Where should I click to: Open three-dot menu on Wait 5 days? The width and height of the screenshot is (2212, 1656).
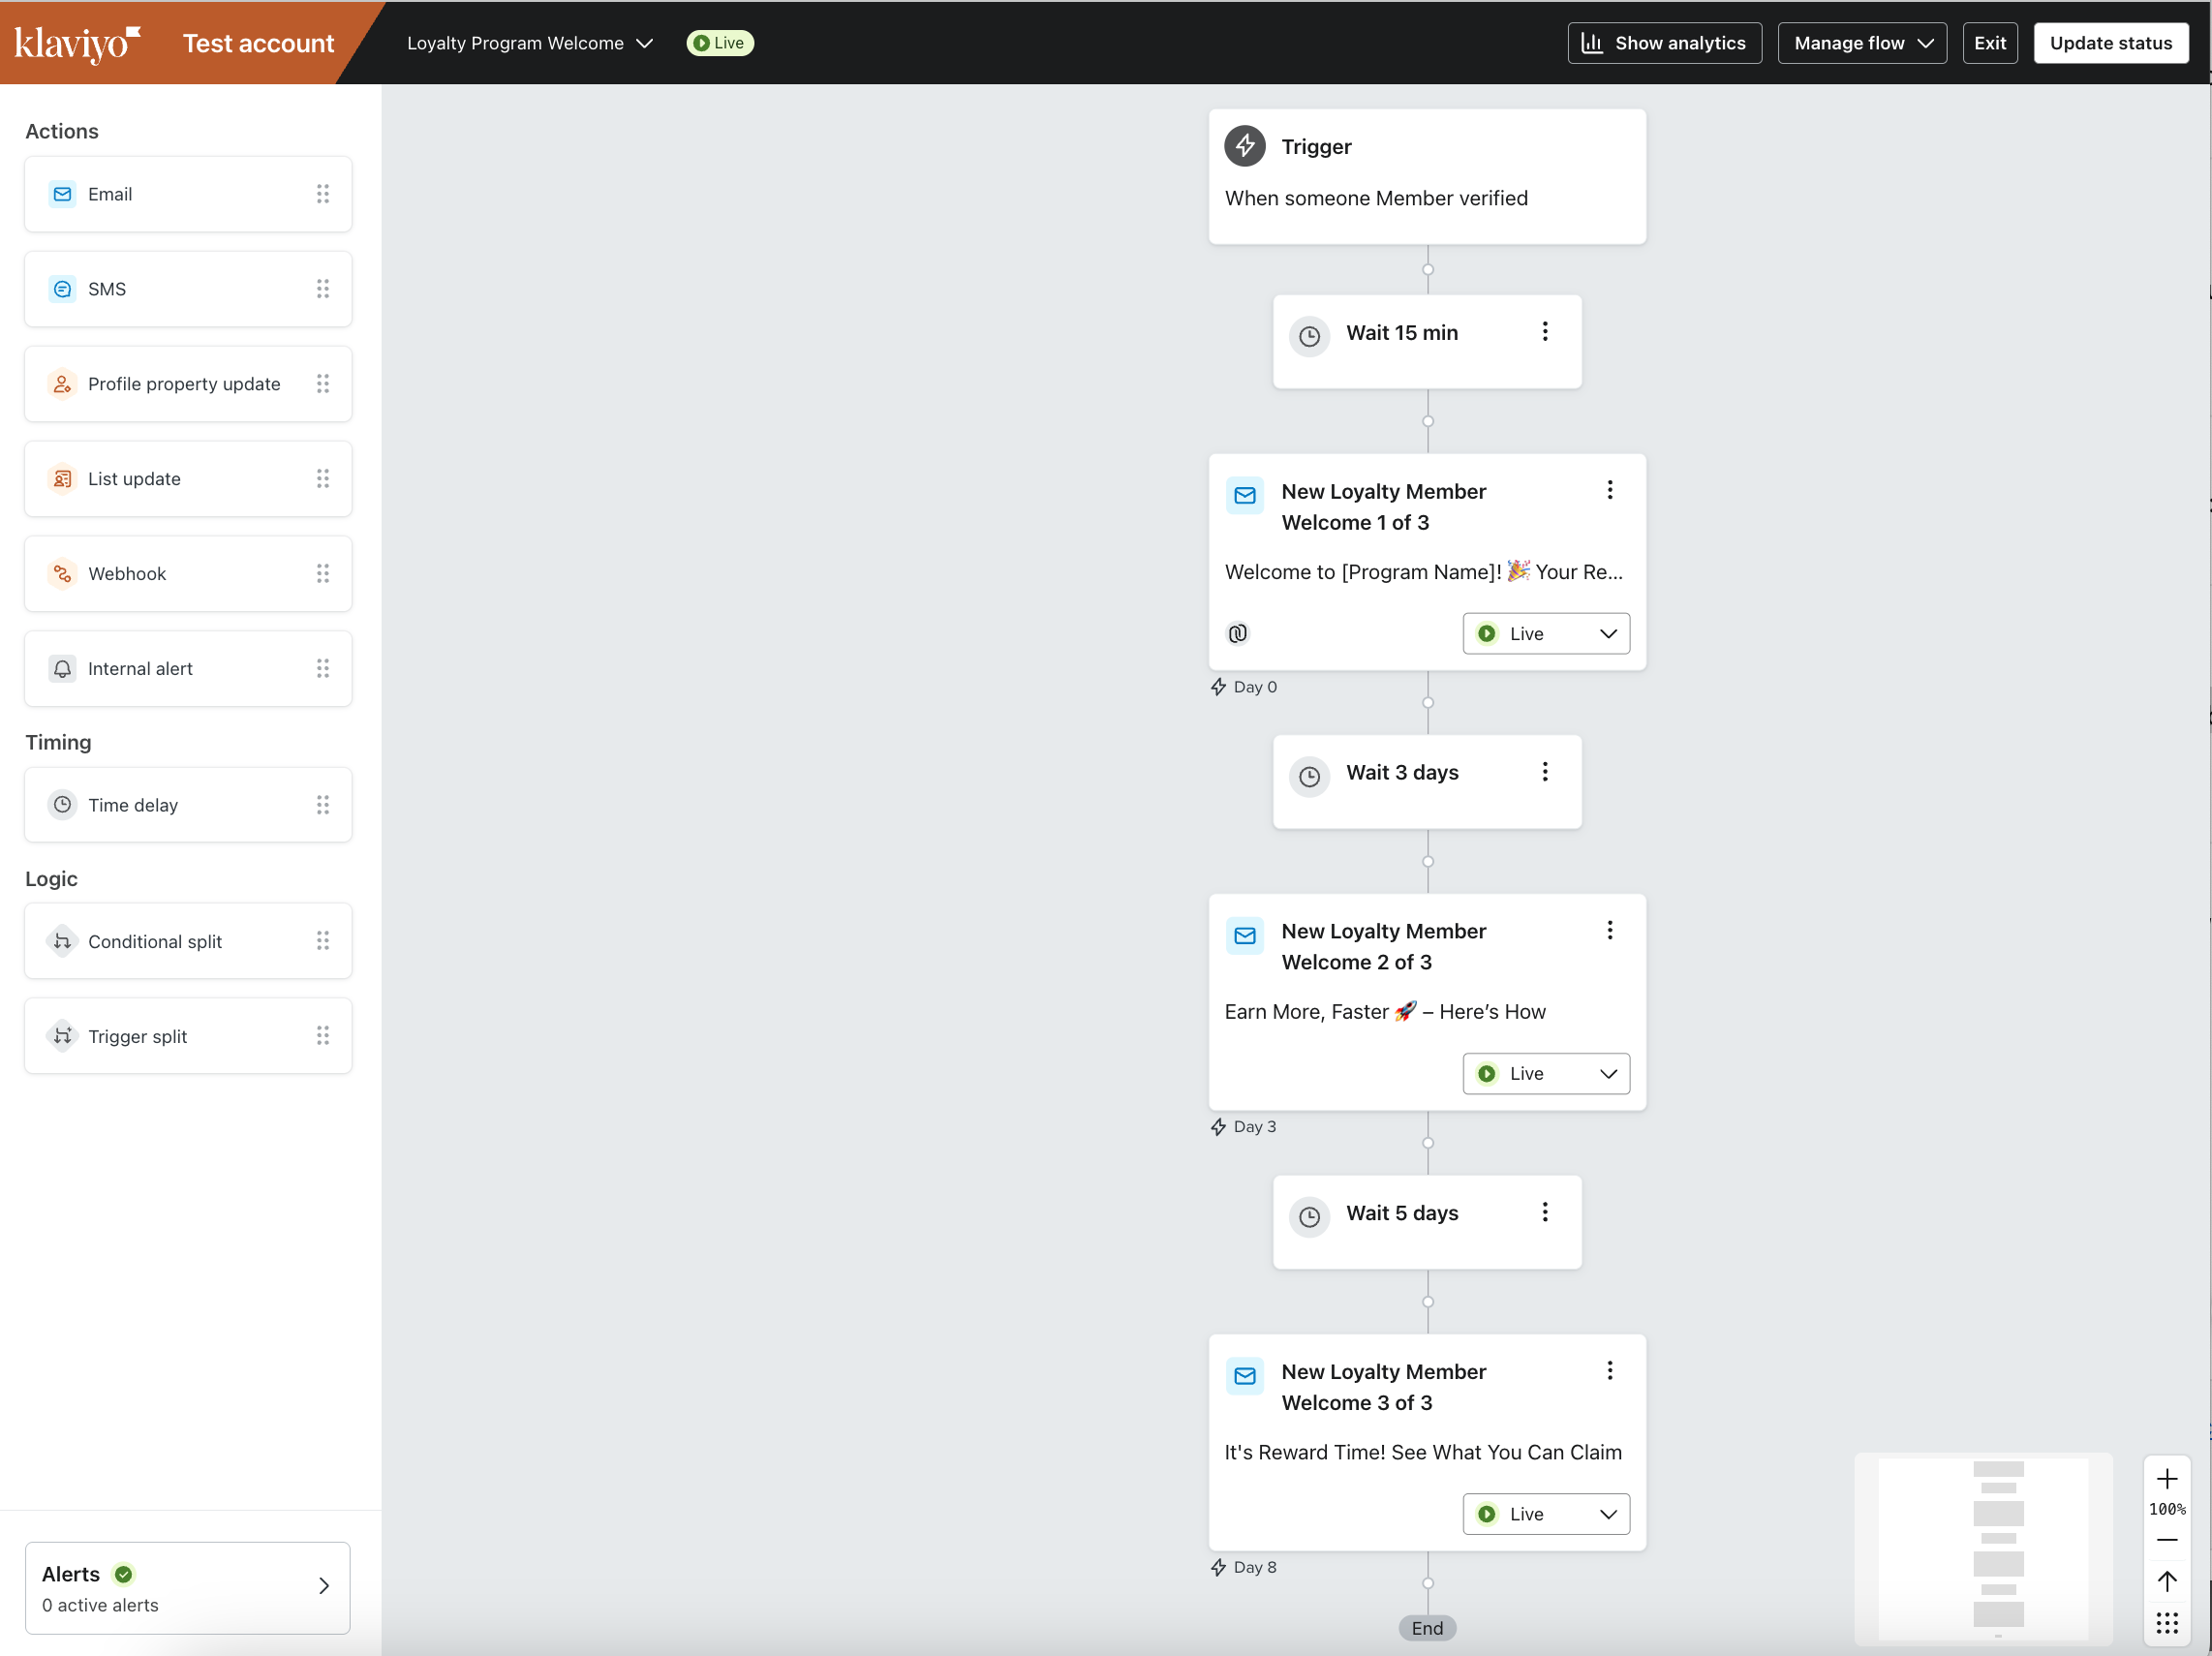click(x=1545, y=1212)
